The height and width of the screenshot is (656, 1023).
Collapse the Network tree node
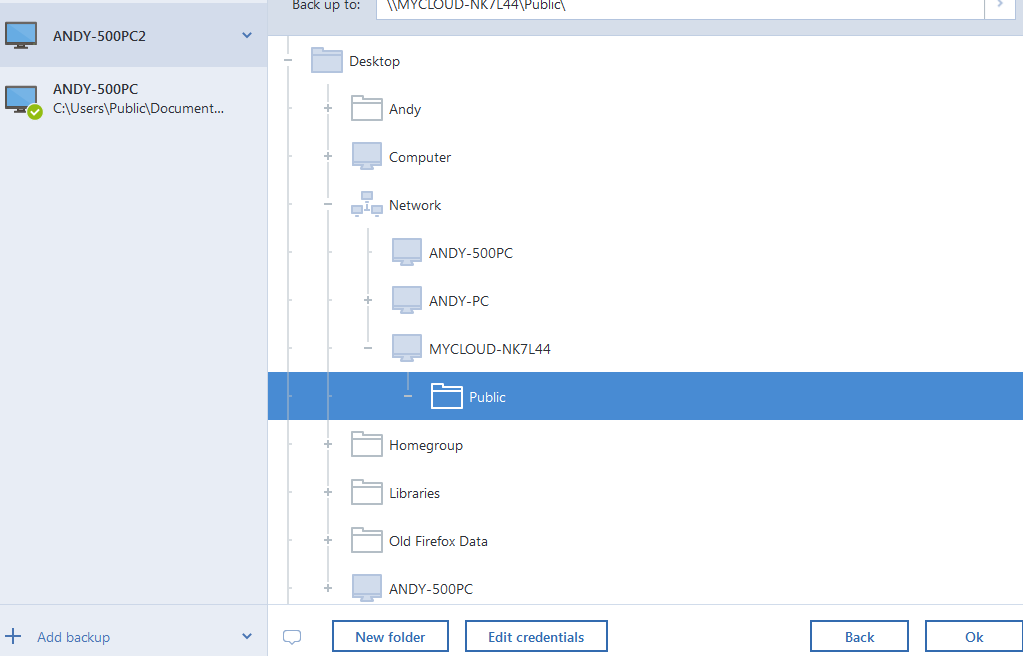[328, 205]
